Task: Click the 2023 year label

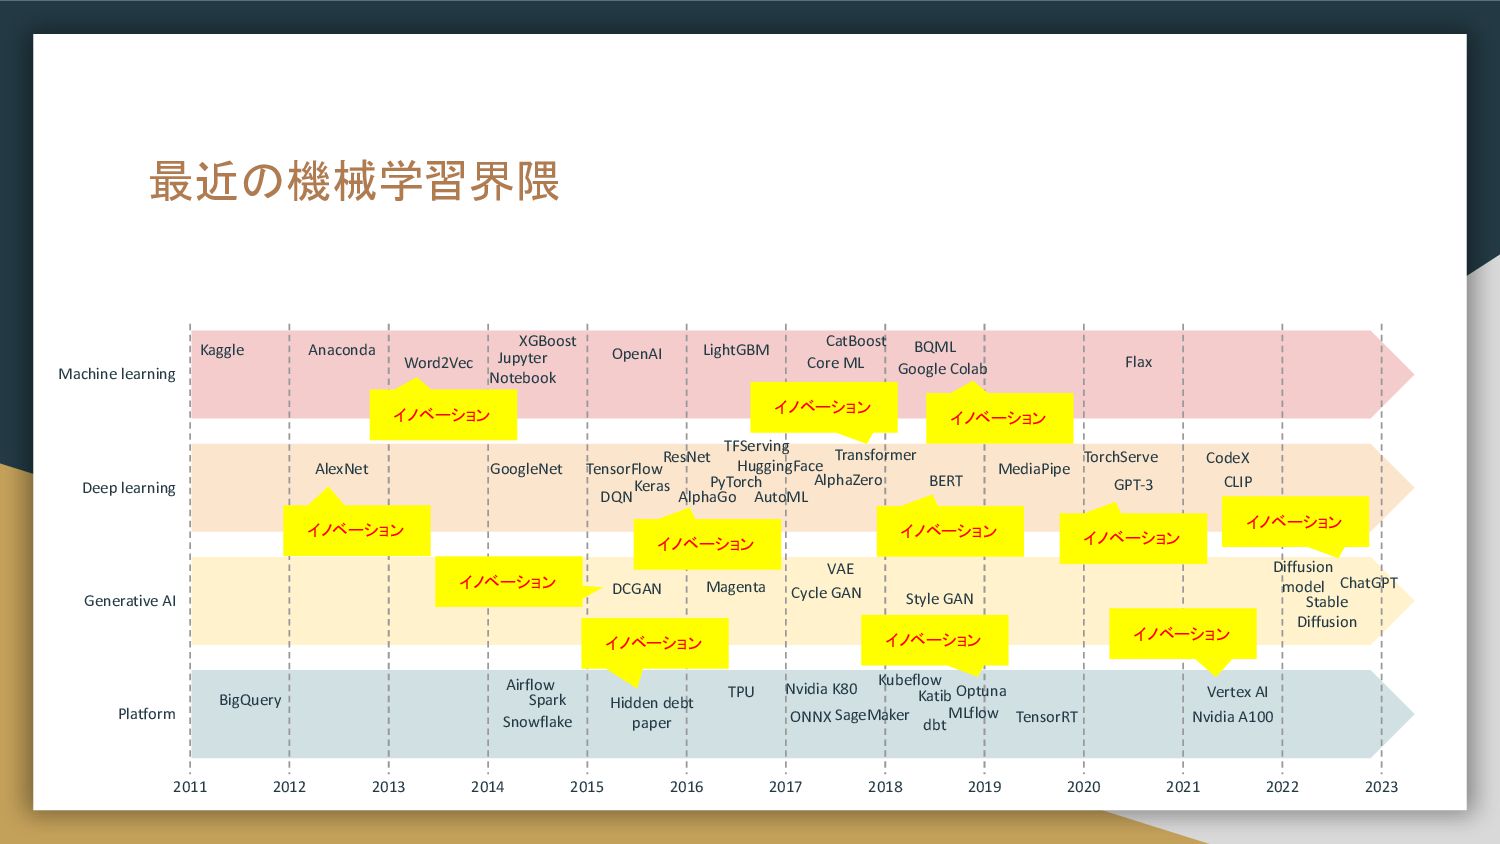Action: tap(1381, 787)
